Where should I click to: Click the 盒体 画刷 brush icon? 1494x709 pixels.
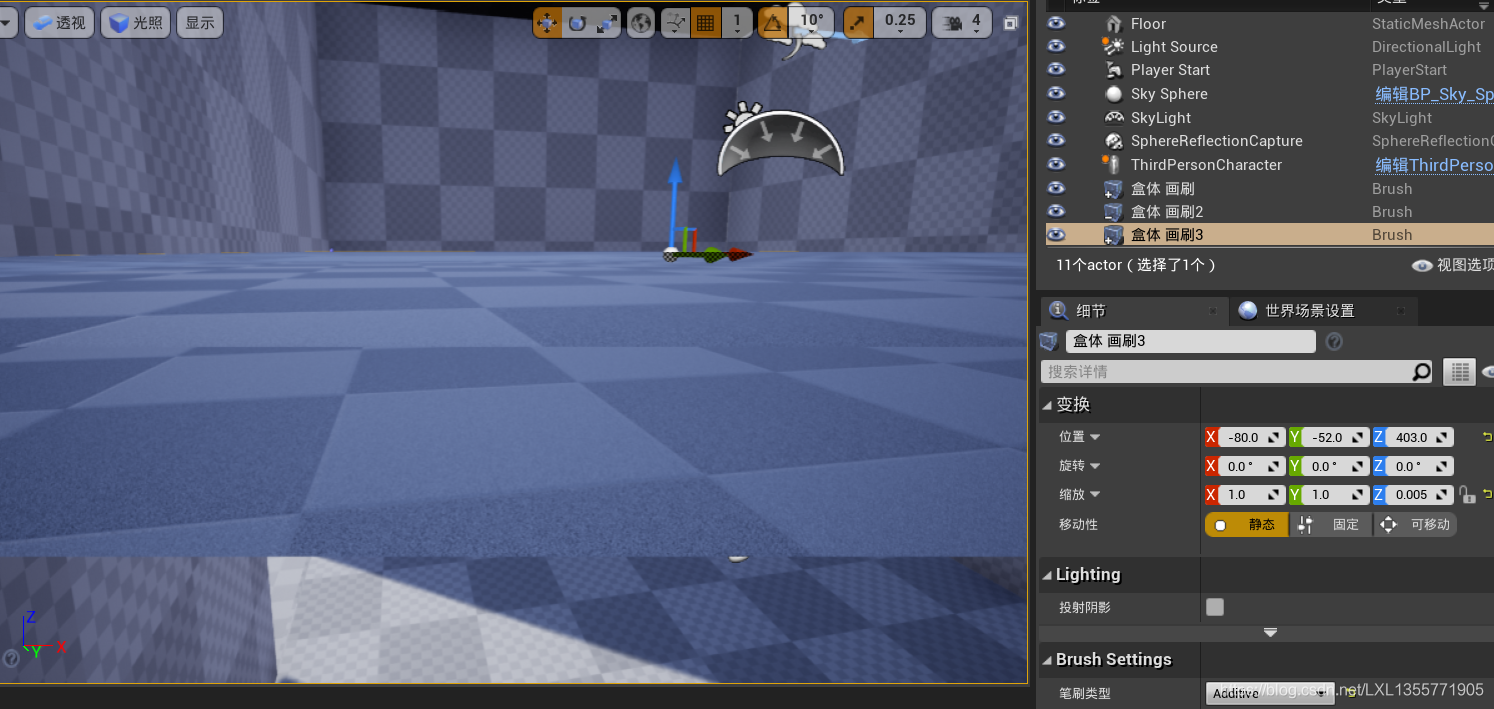1113,188
